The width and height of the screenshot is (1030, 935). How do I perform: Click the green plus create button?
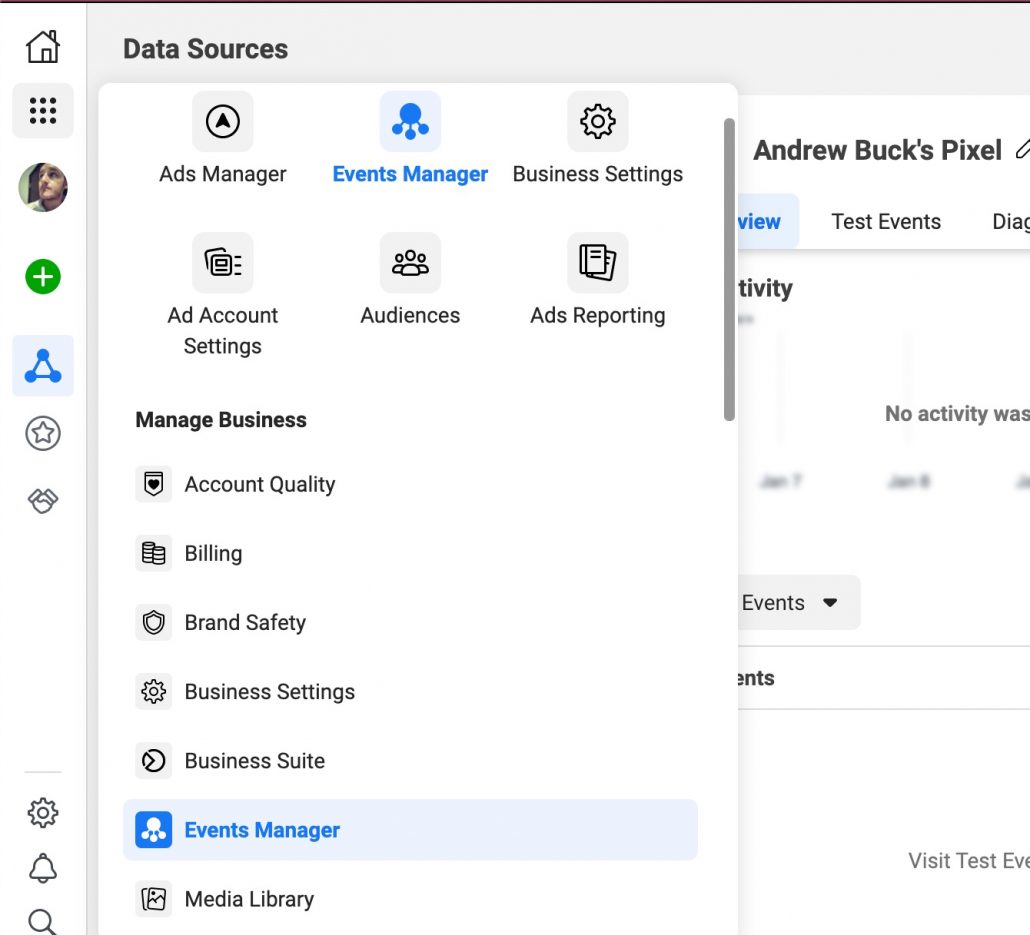[x=43, y=277]
